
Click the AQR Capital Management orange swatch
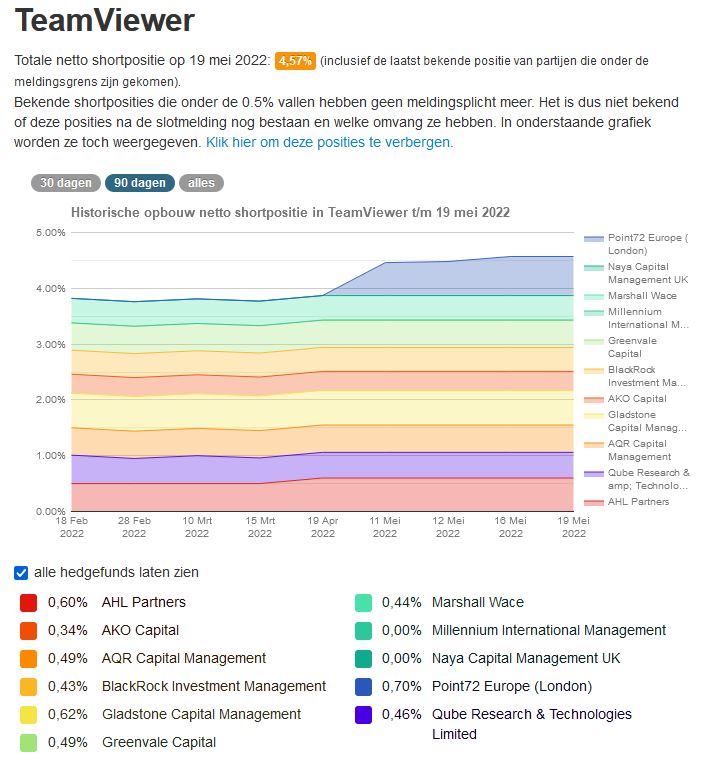(28, 659)
